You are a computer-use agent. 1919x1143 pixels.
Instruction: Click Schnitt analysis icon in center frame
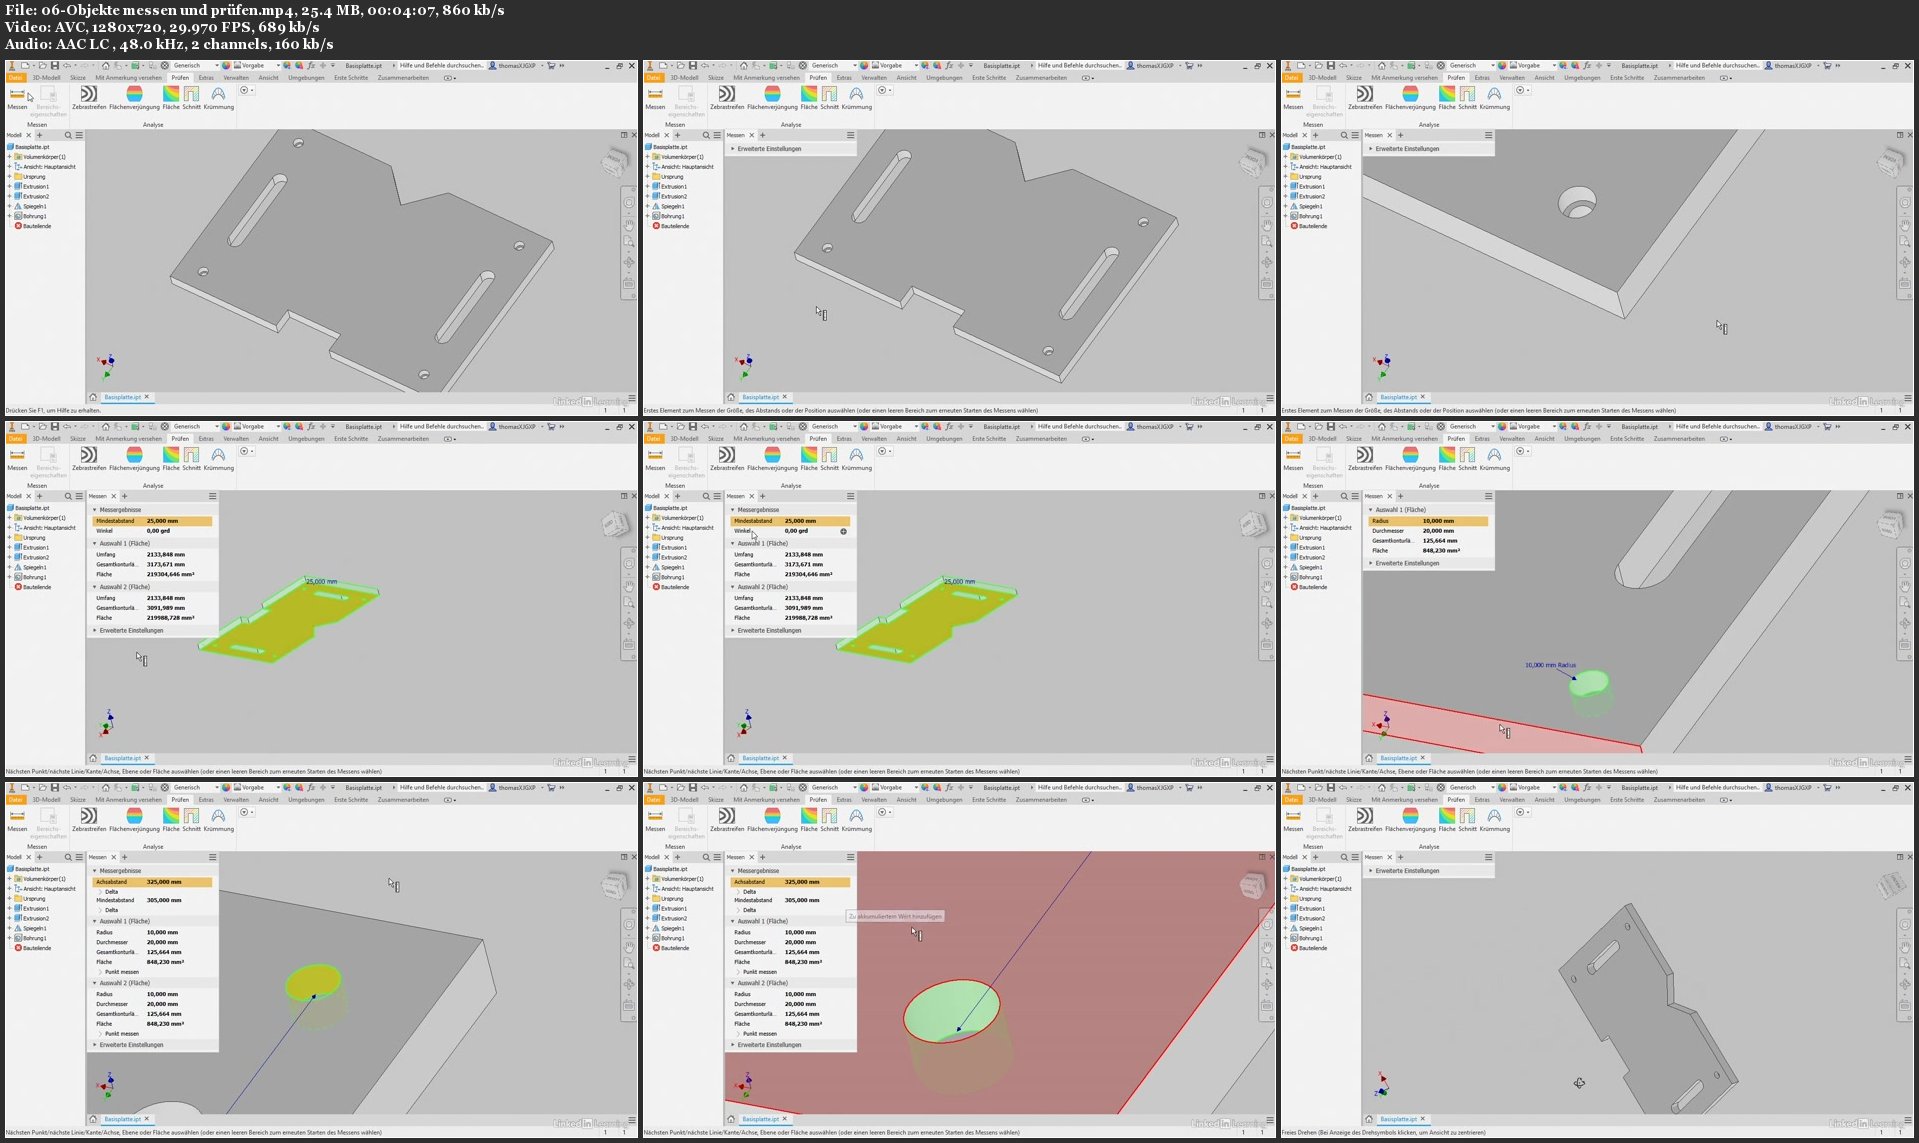[829, 457]
